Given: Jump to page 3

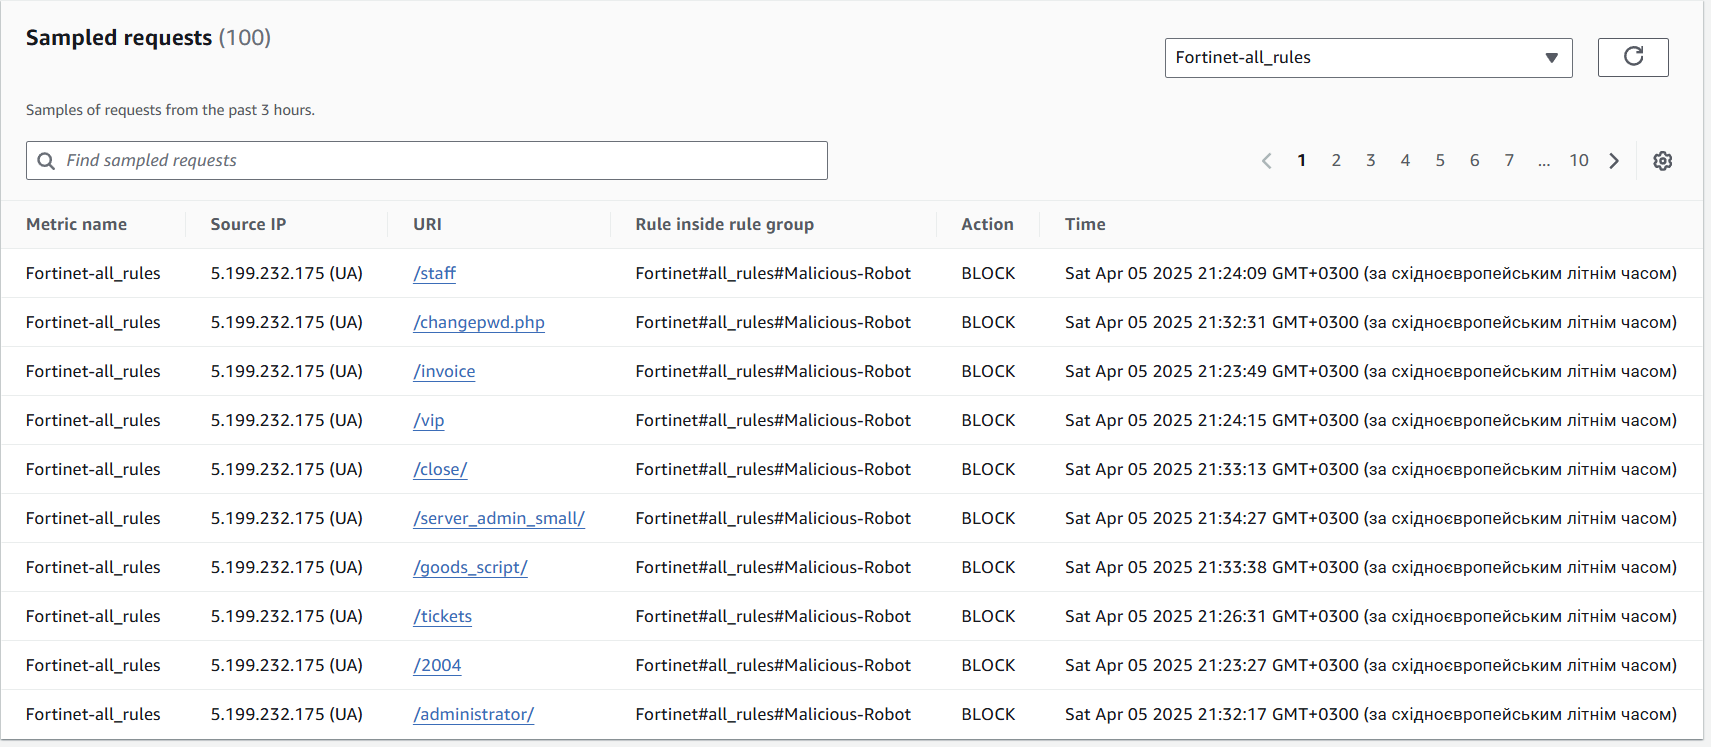Looking at the screenshot, I should (x=1371, y=161).
